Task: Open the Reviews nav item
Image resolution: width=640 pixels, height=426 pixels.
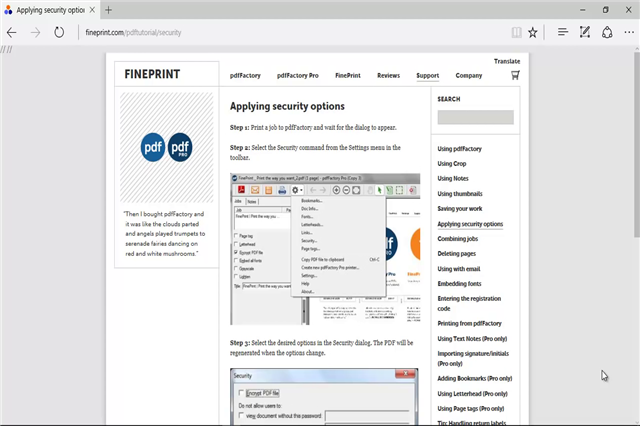Action: pyautogui.click(x=389, y=75)
